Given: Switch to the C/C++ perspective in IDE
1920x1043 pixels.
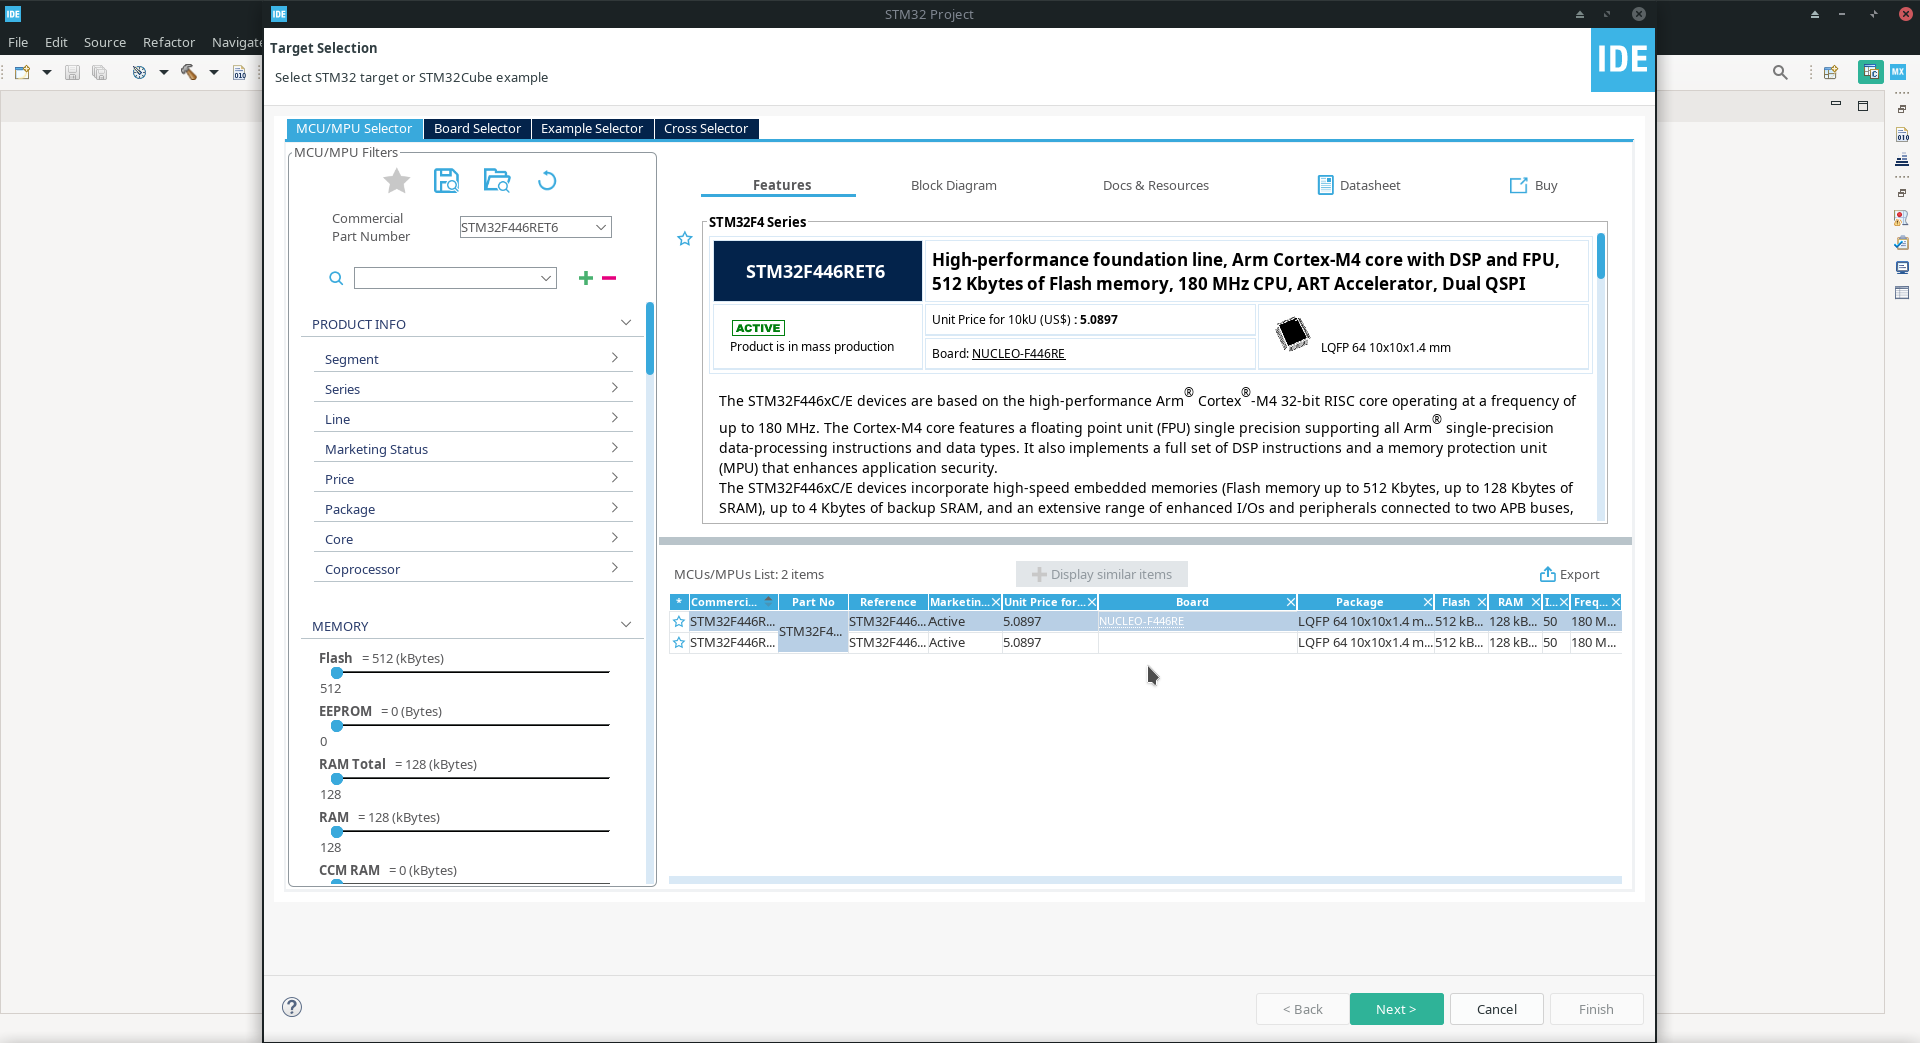Looking at the screenshot, I should 1870,72.
